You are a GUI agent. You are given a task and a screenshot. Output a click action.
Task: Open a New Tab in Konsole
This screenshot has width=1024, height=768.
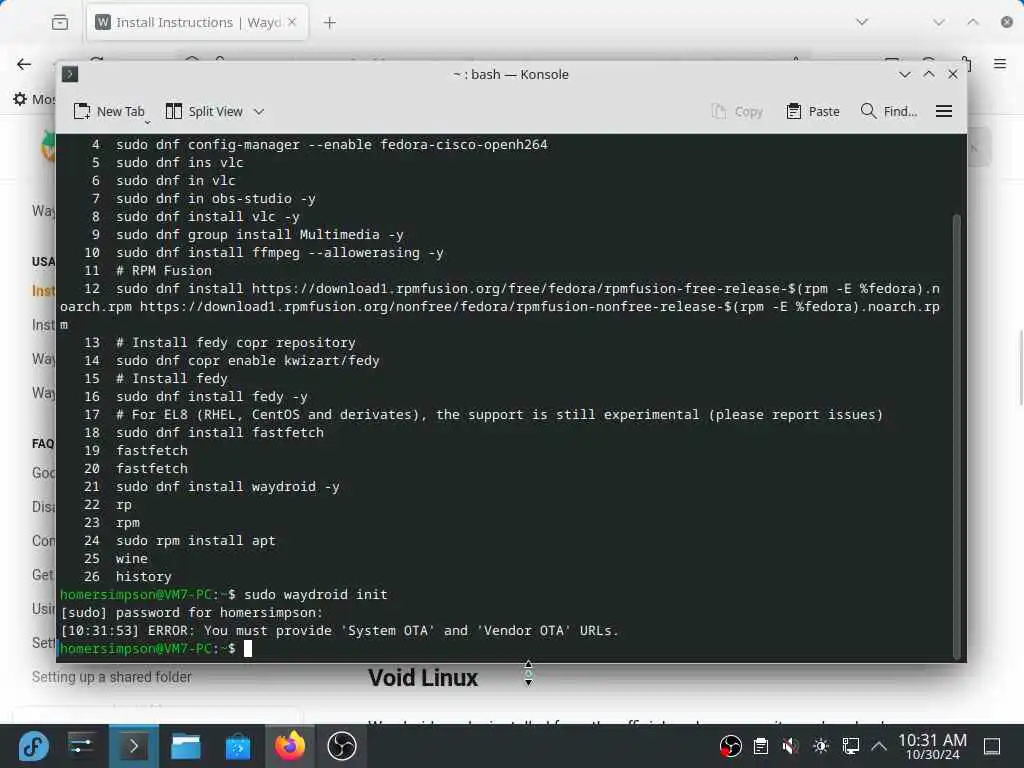coord(108,112)
